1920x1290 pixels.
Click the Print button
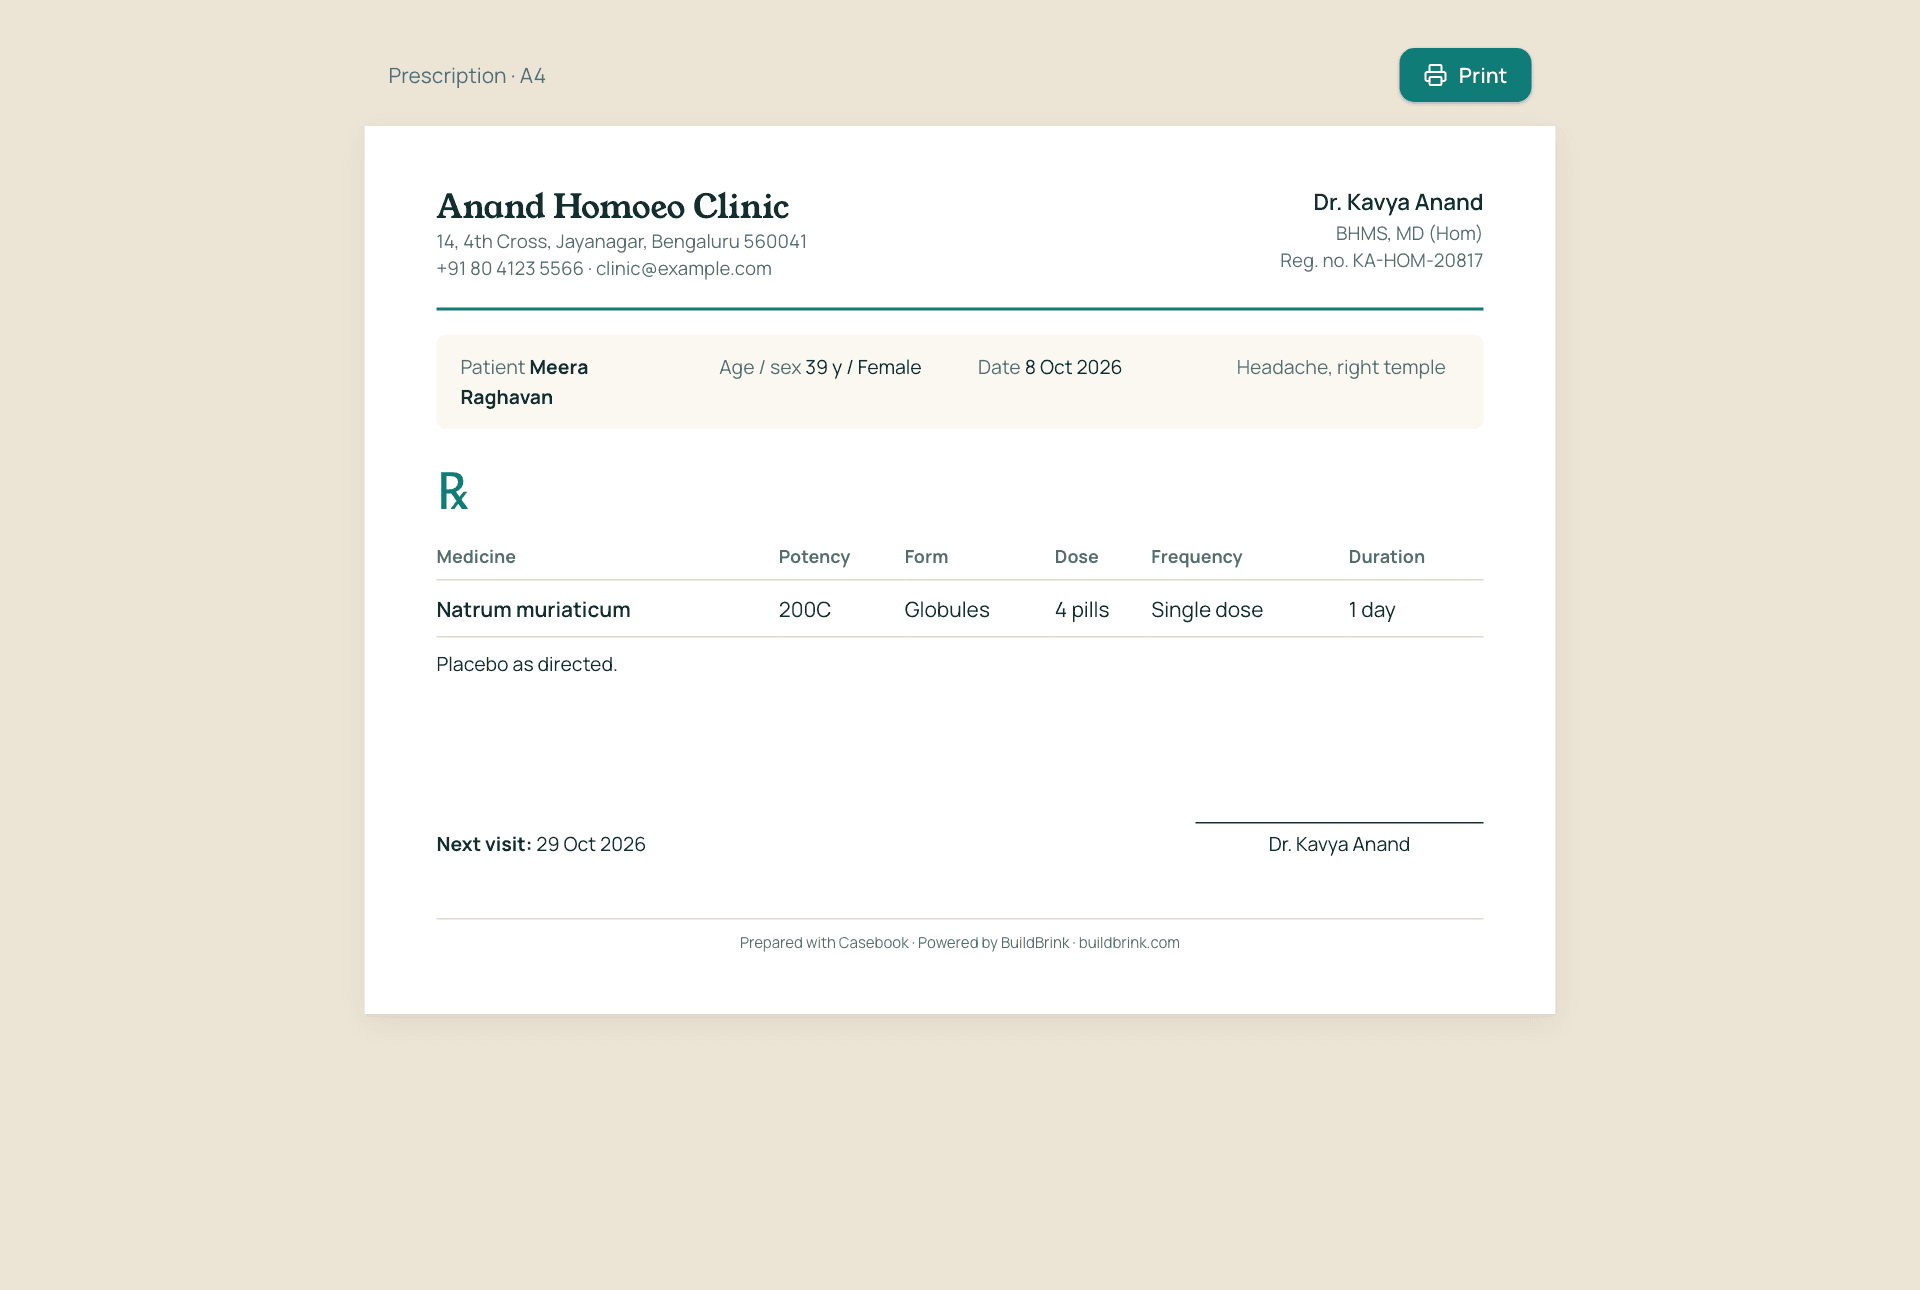point(1465,75)
